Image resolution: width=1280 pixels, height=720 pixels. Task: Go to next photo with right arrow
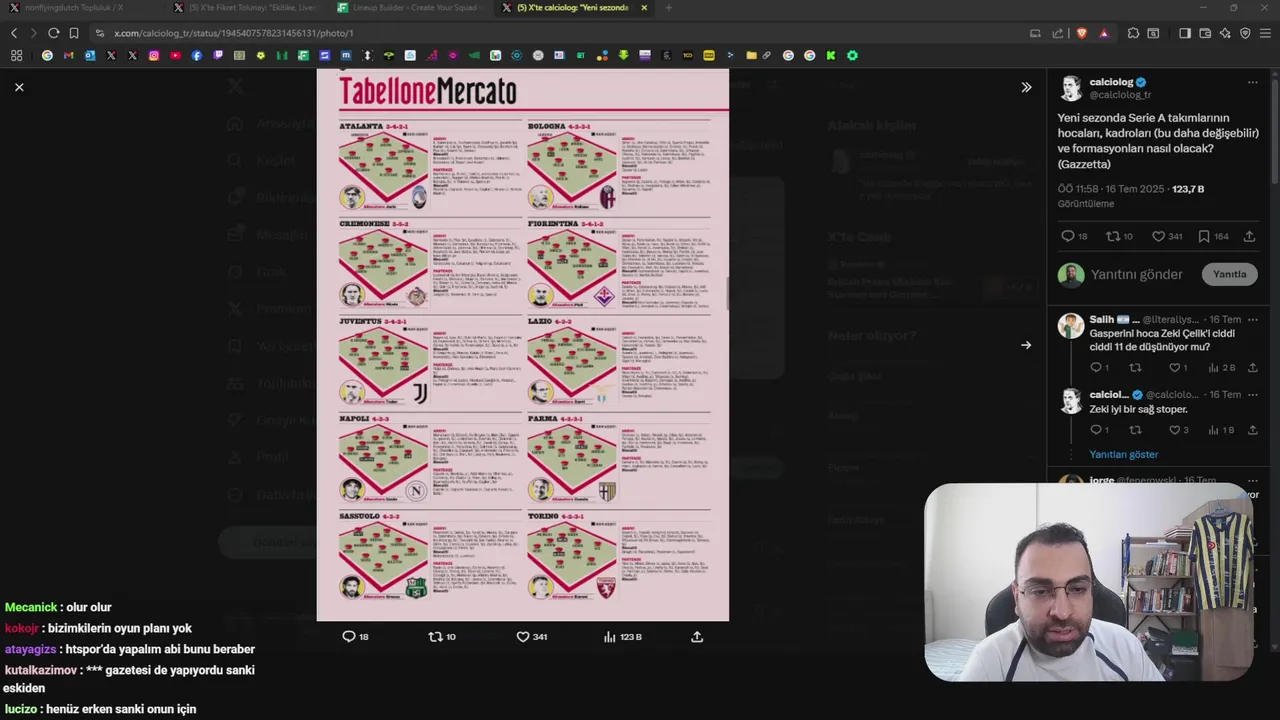pos(1026,345)
